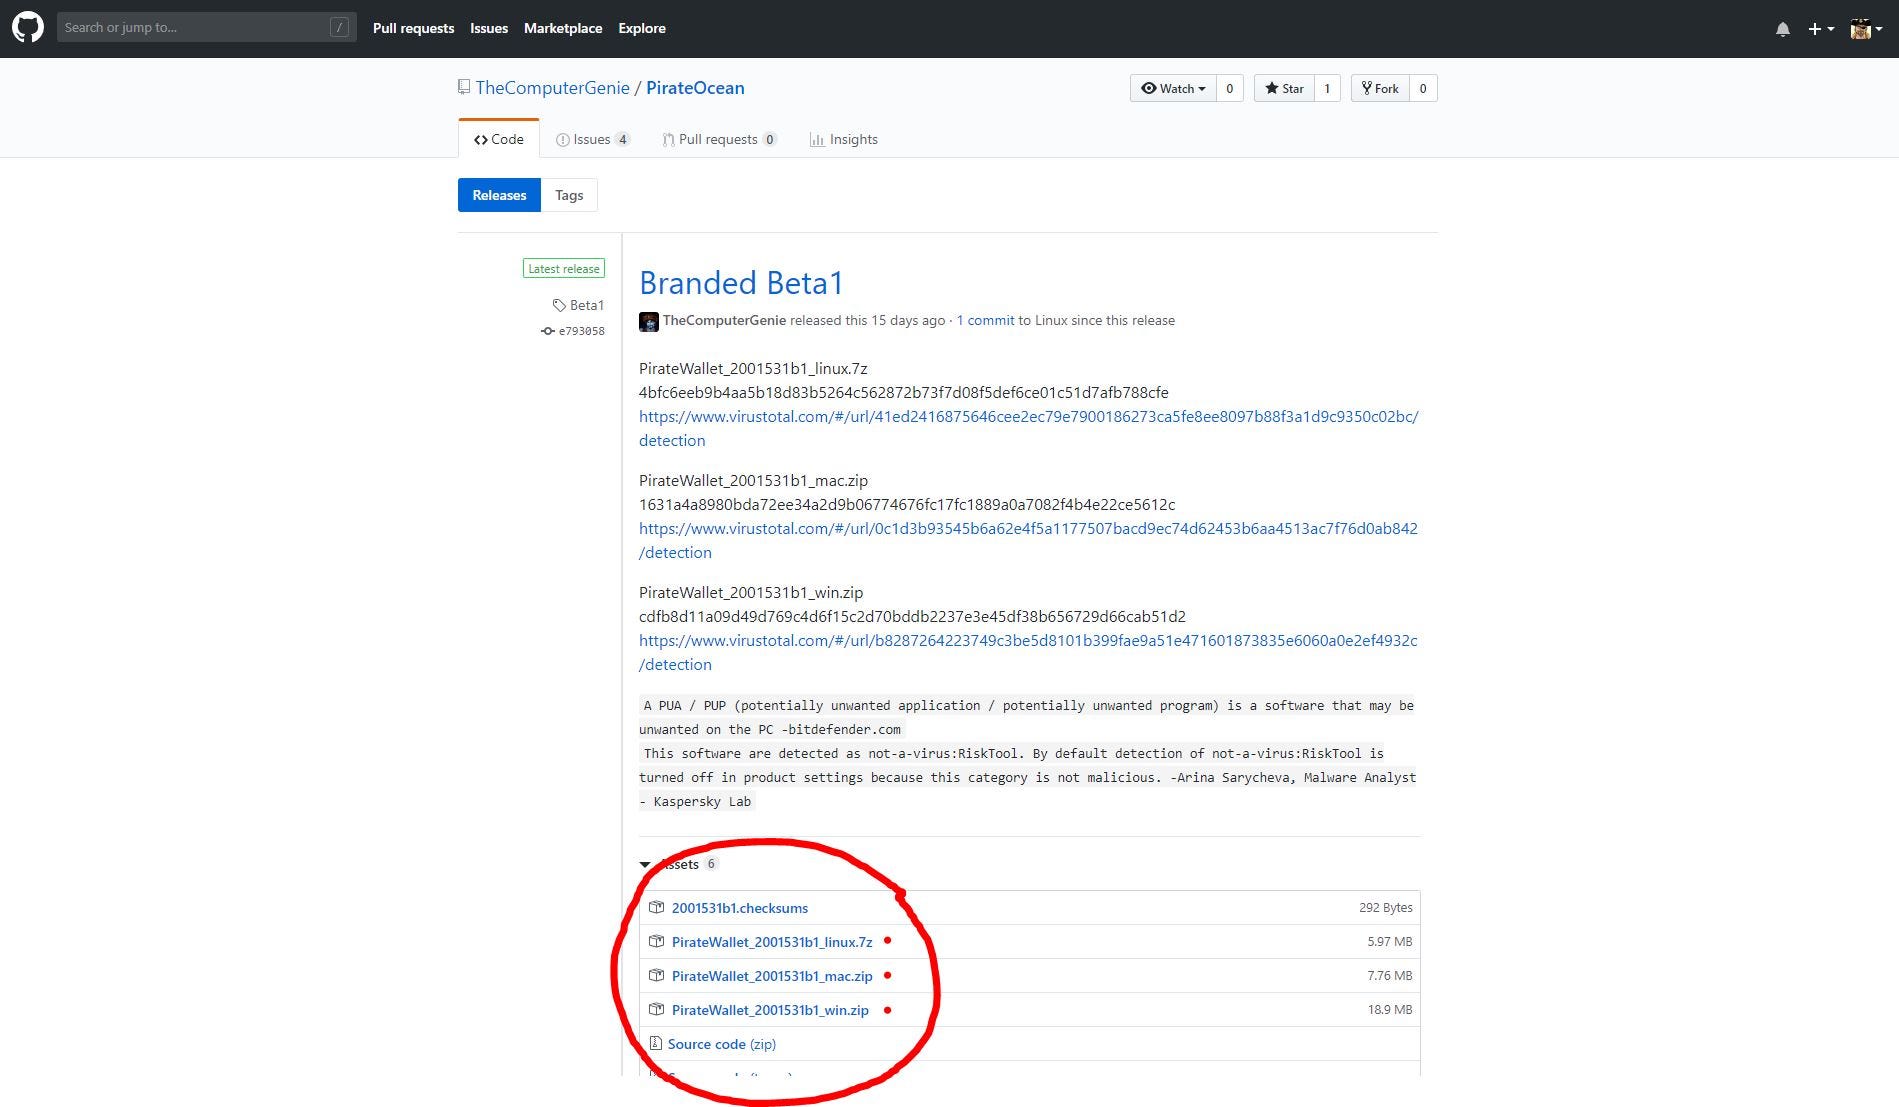
Task: Download Source code (zip)
Action: coord(722,1044)
